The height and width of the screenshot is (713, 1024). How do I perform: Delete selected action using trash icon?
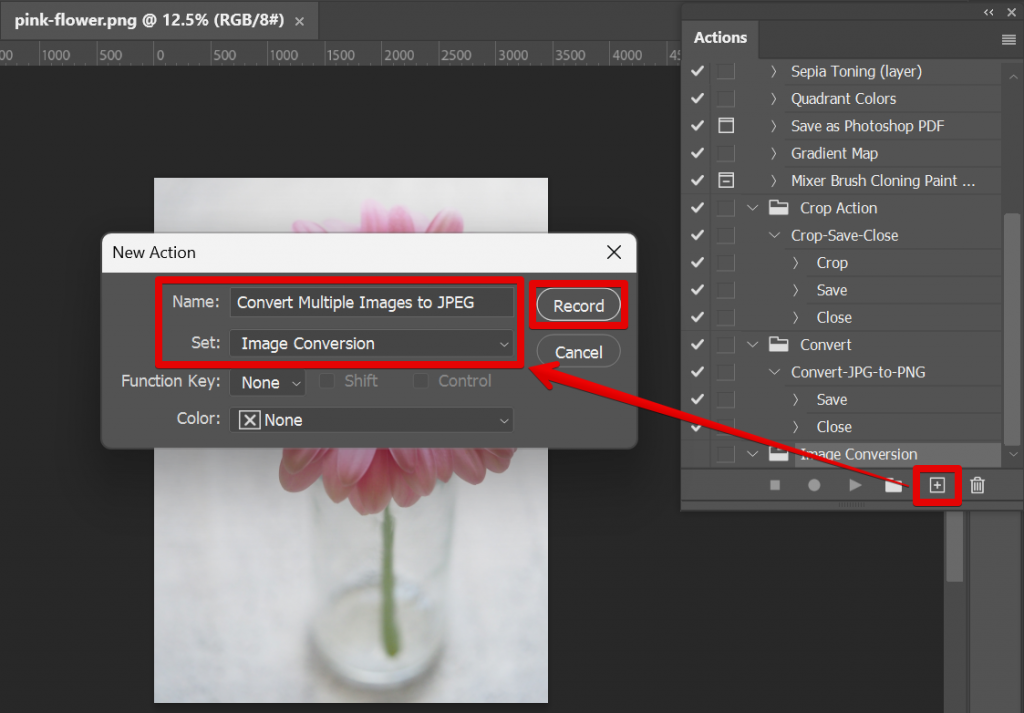[x=977, y=485]
